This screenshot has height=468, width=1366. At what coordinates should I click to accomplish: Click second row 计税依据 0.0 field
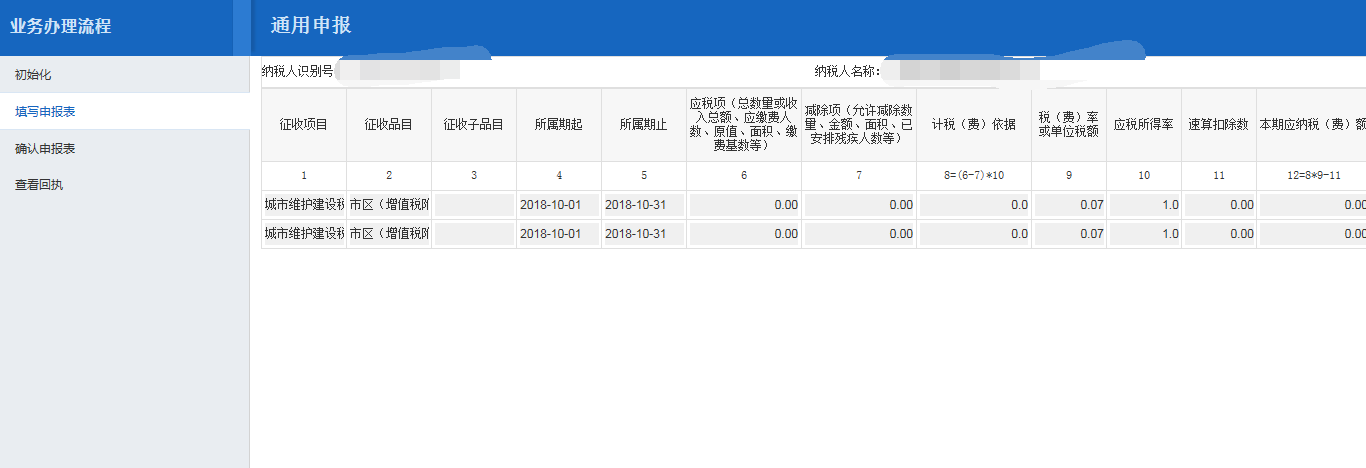(x=974, y=234)
